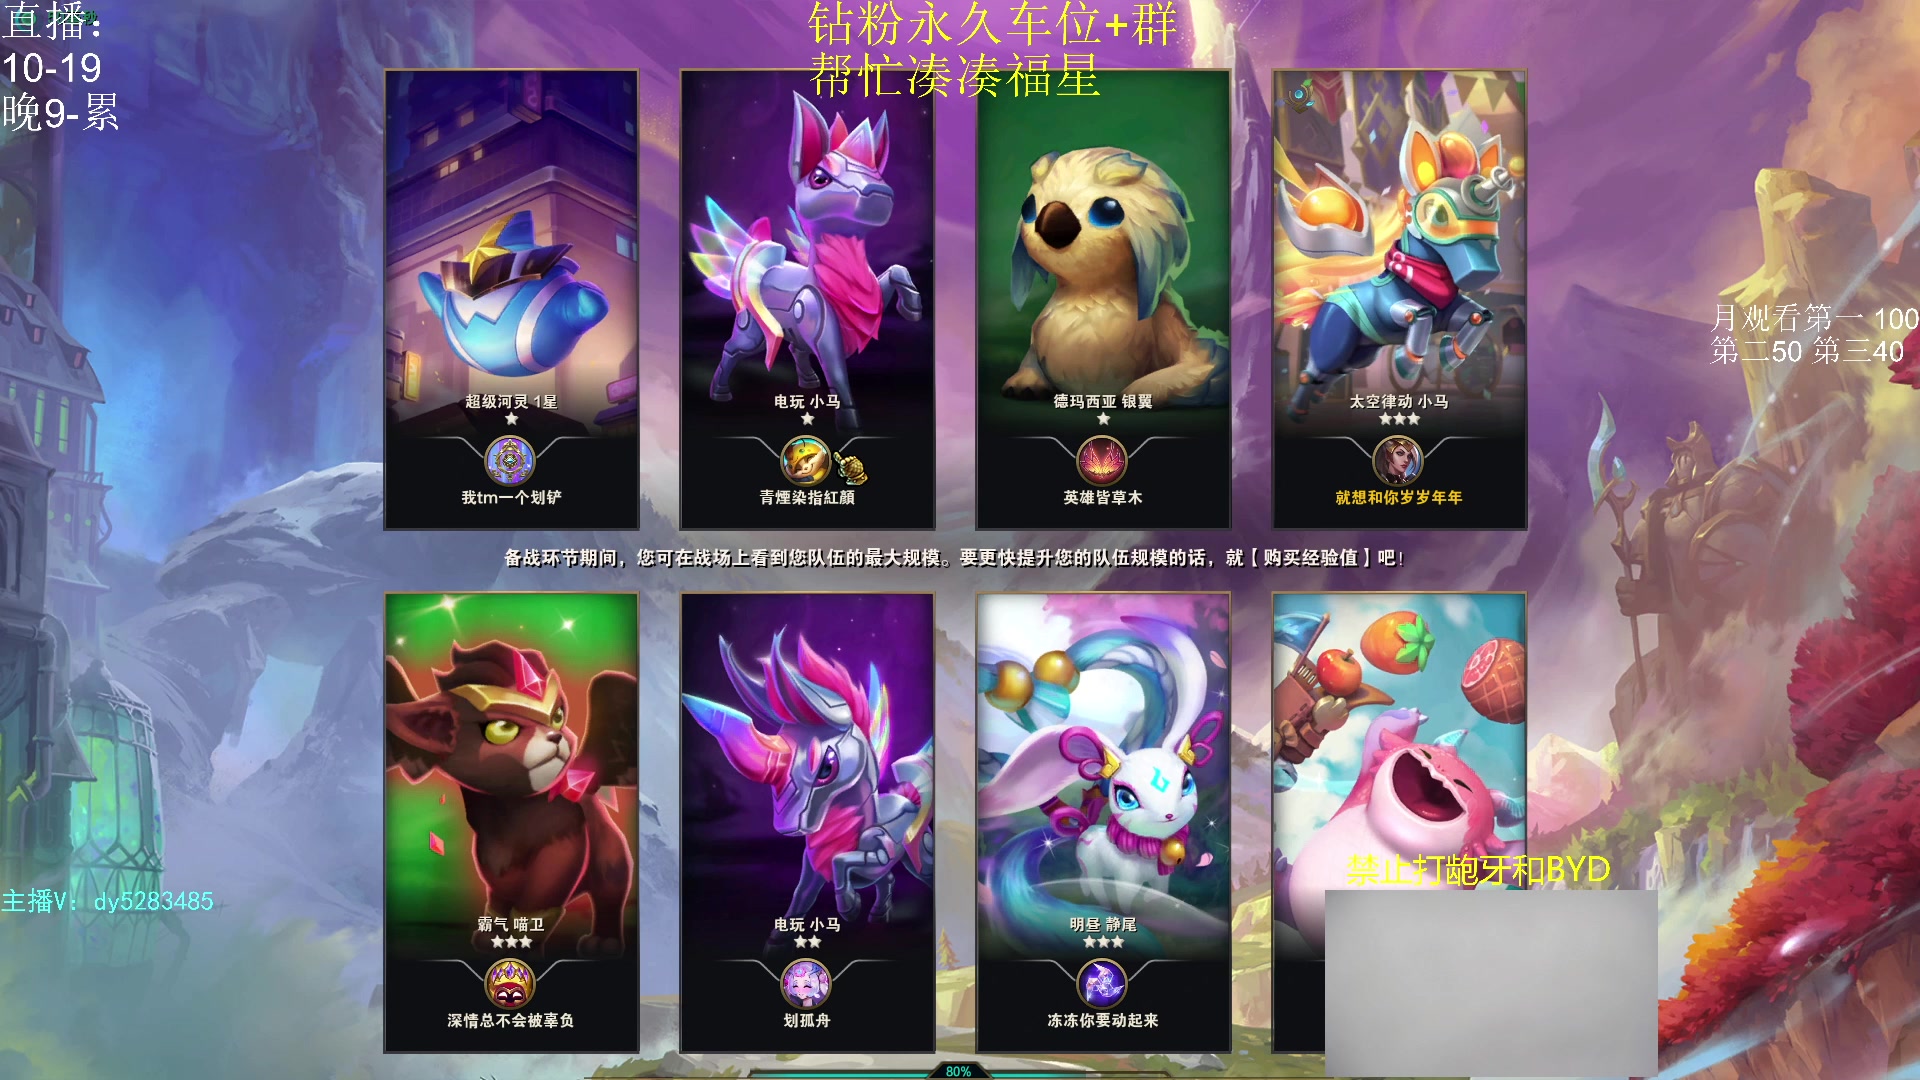Click the Teemo summoner icon of 青煙染指紅顏

805,461
